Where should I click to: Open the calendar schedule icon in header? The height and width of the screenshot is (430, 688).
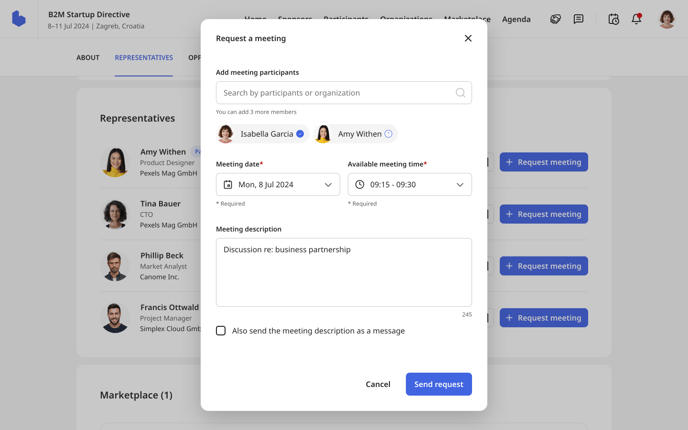click(613, 19)
